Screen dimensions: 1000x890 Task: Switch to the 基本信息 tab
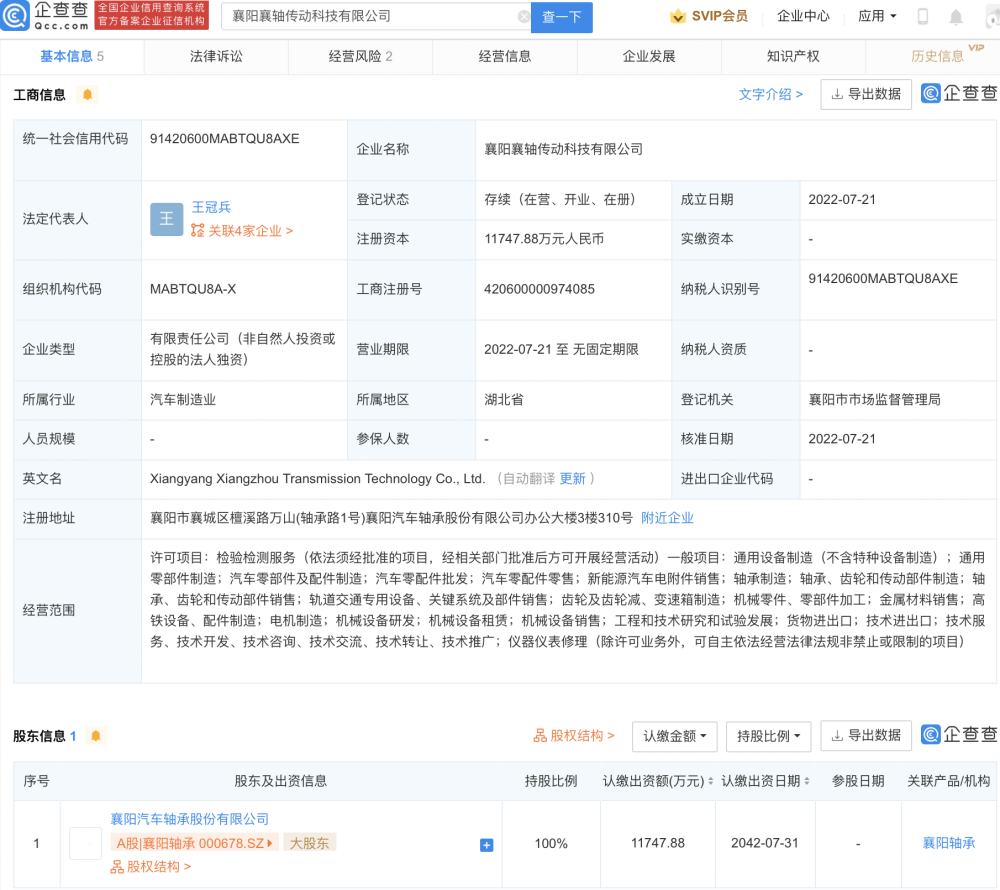click(x=72, y=57)
